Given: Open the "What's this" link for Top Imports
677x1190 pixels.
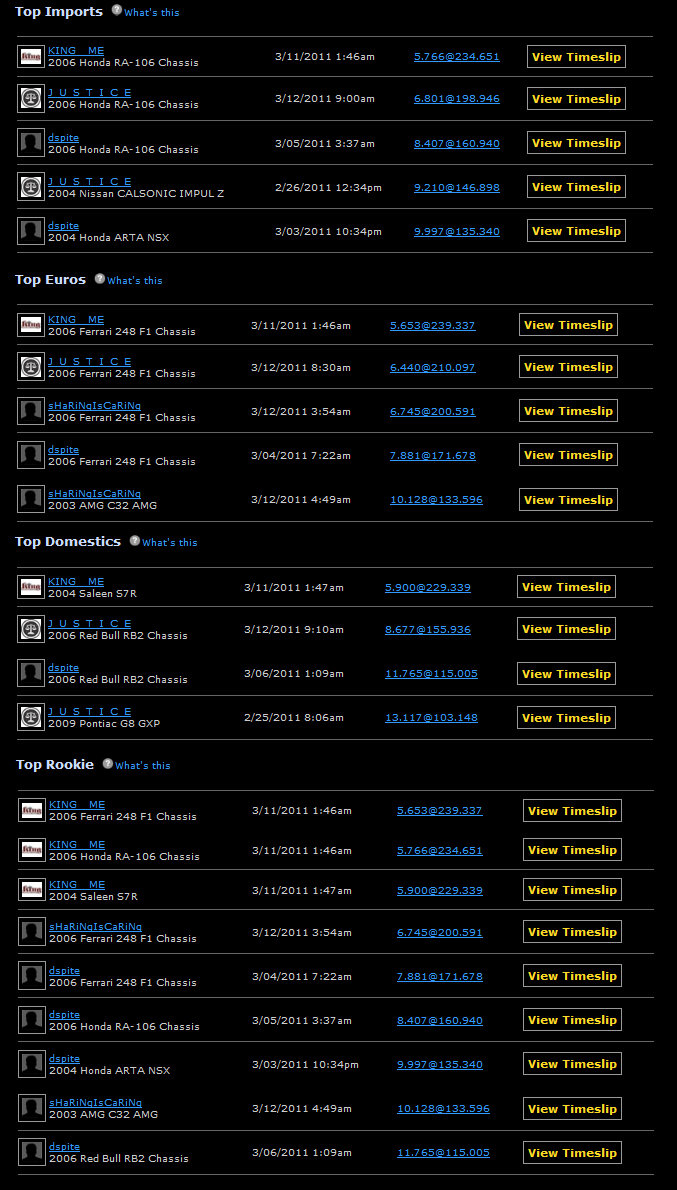Looking at the screenshot, I should click(152, 13).
